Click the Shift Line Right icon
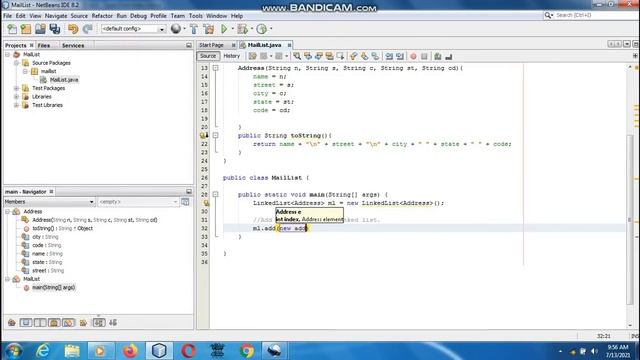 (x=400, y=56)
